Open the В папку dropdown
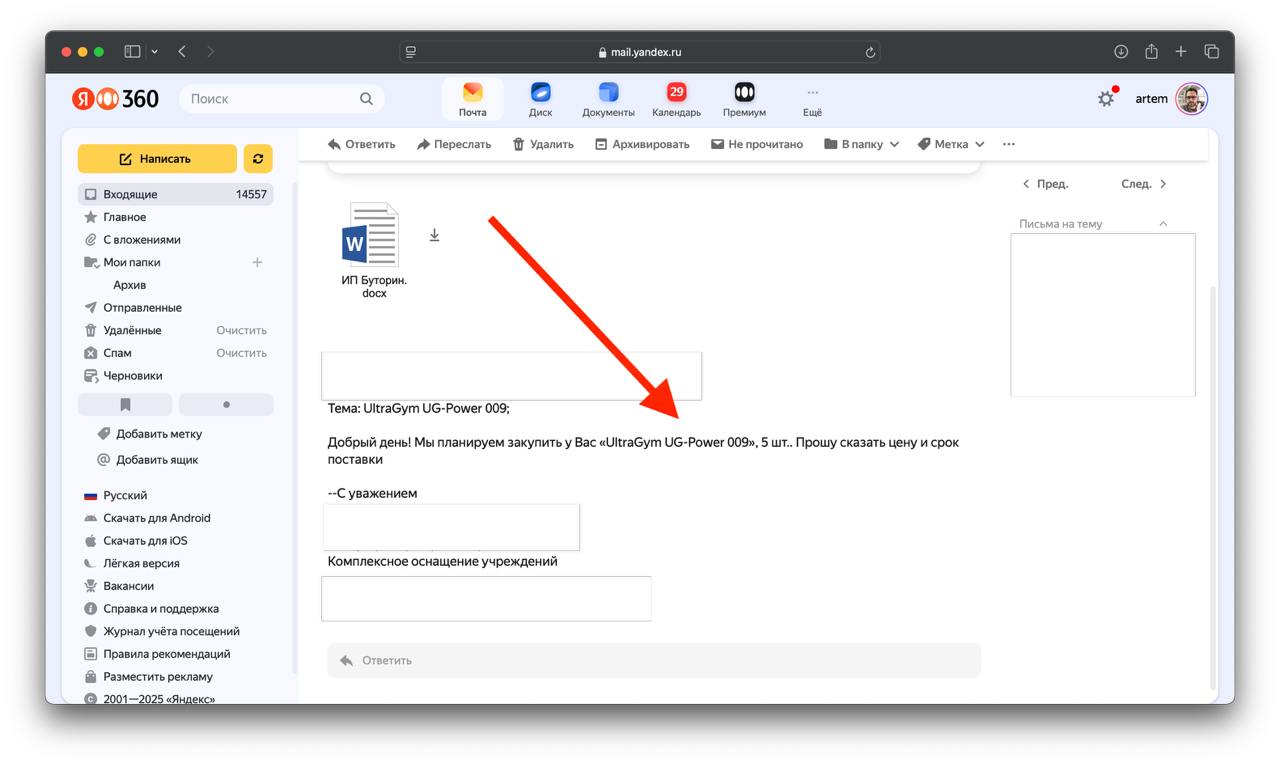The width and height of the screenshot is (1280, 764). 861,144
